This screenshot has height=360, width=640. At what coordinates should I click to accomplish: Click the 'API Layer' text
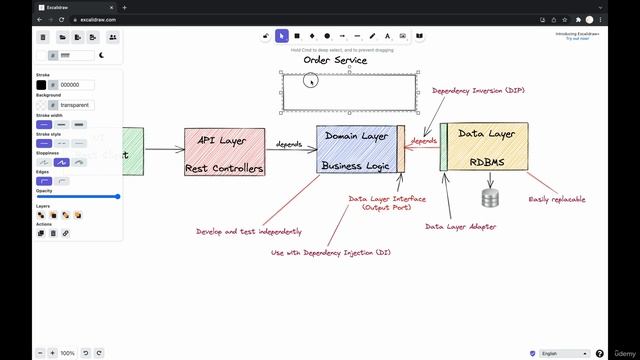coord(222,140)
